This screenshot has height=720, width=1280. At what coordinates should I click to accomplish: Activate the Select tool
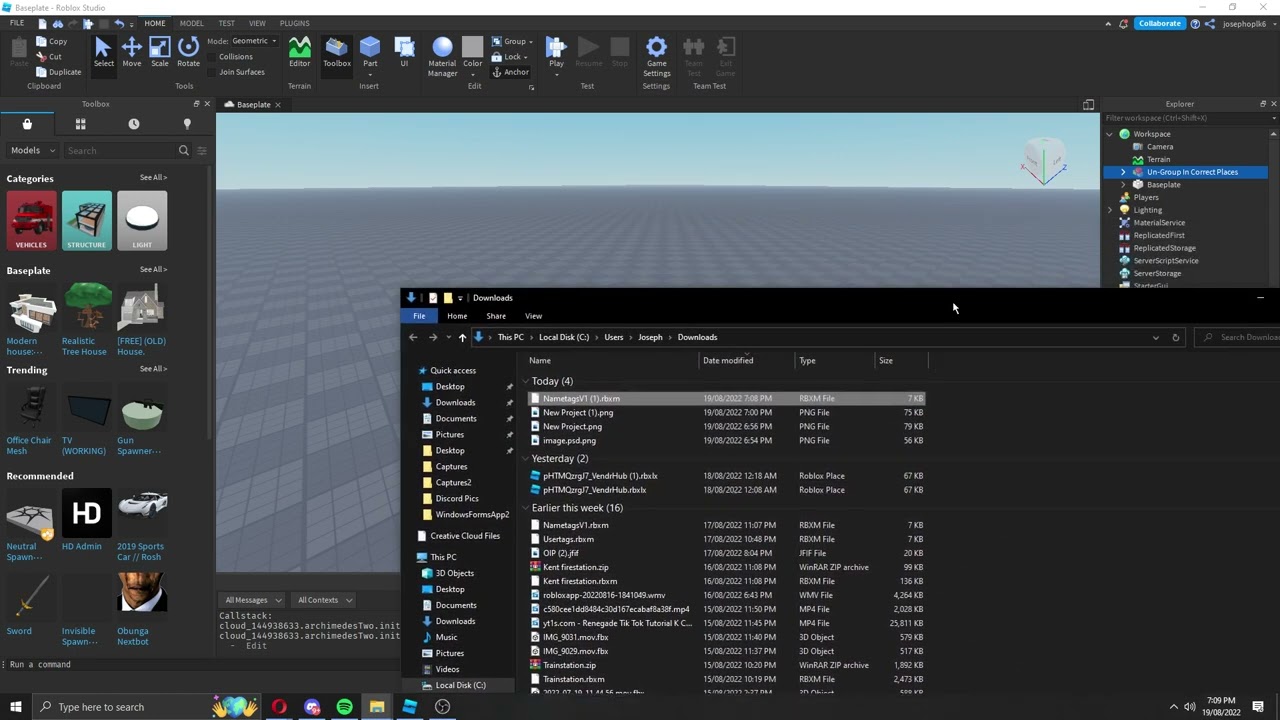[x=103, y=53]
